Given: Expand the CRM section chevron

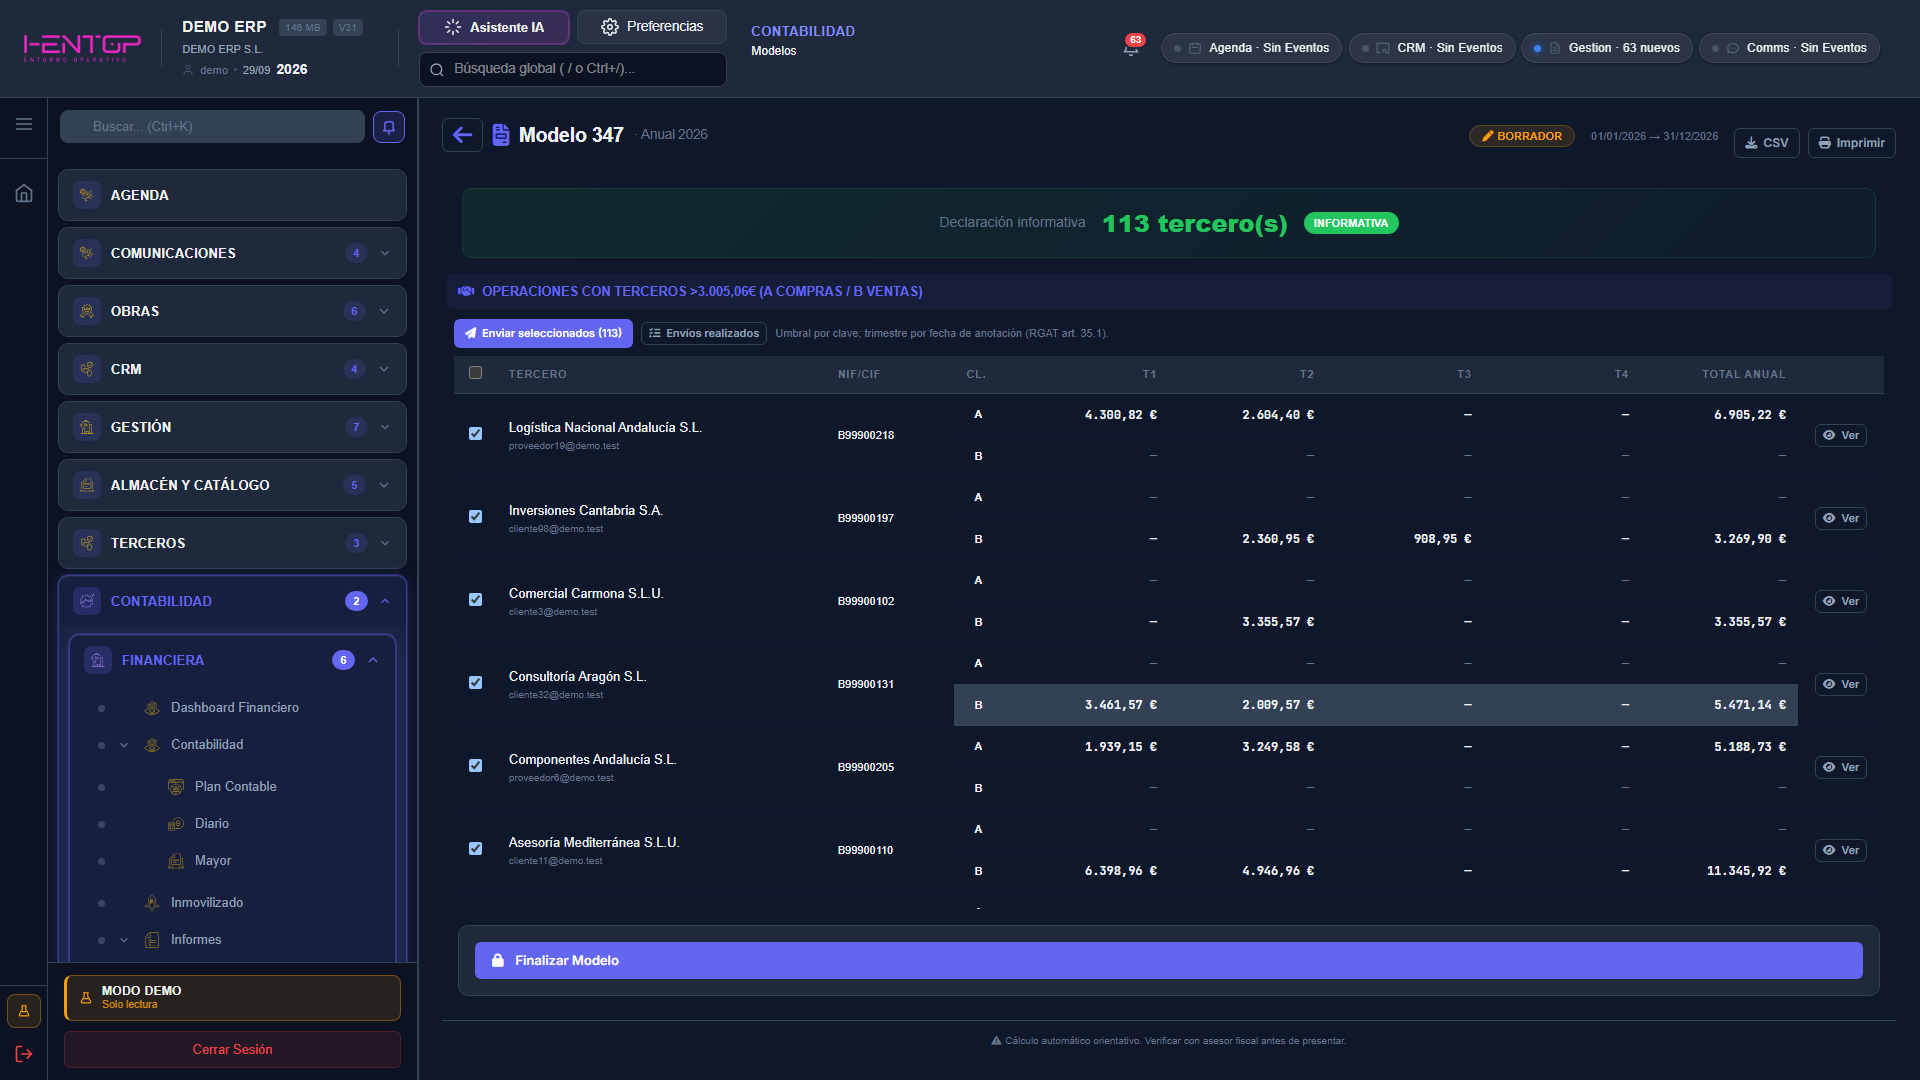Looking at the screenshot, I should click(x=385, y=369).
